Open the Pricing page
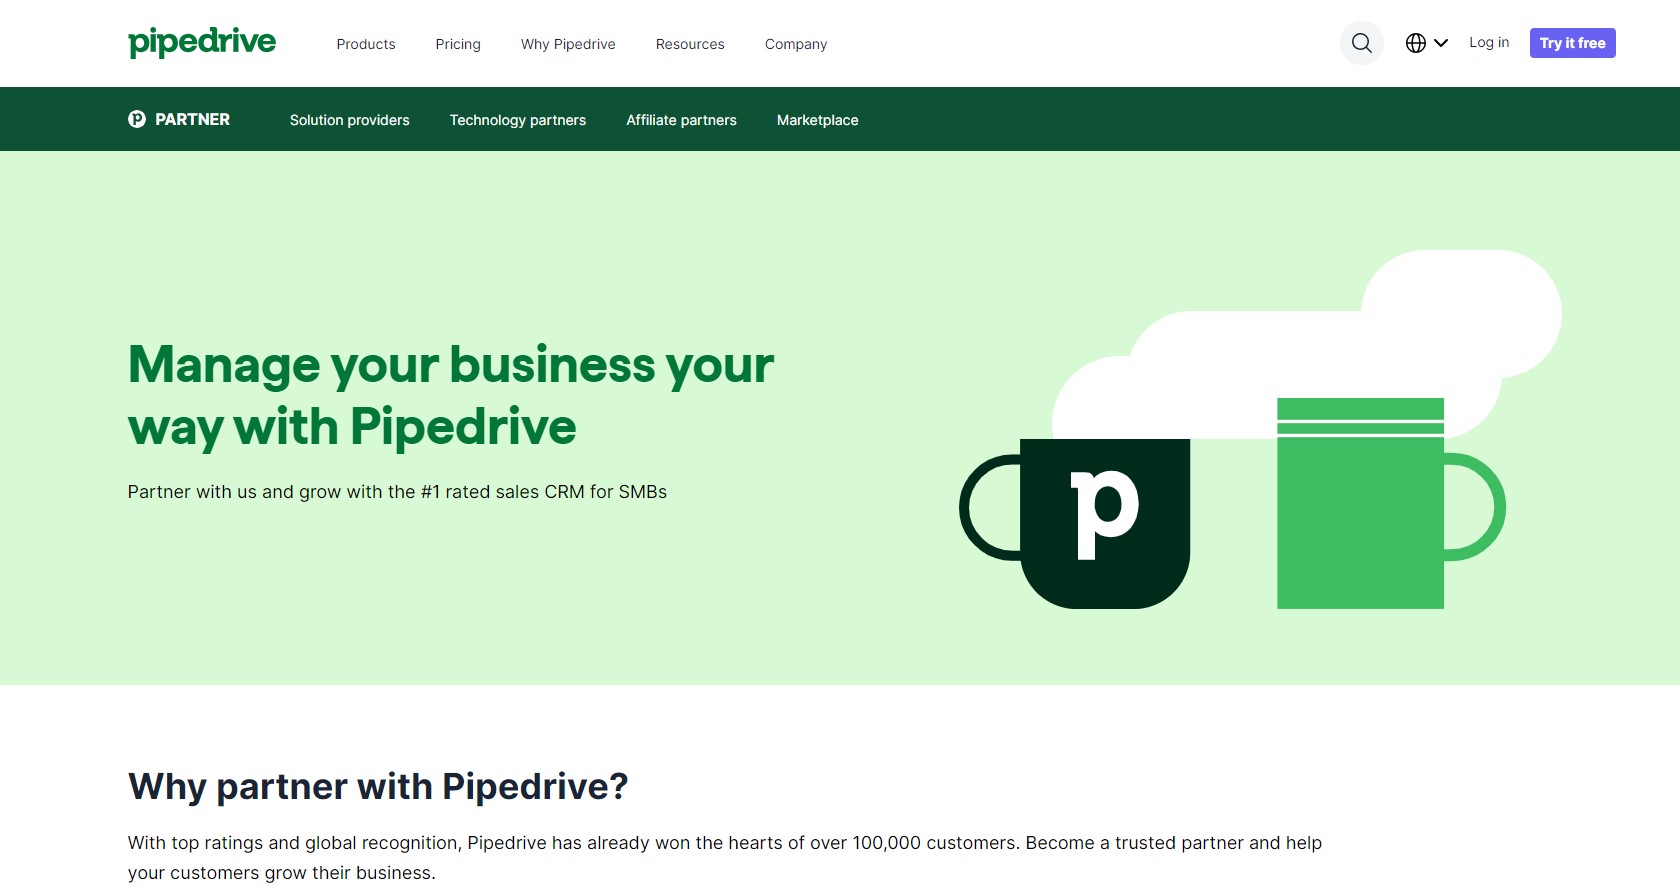 pos(458,44)
